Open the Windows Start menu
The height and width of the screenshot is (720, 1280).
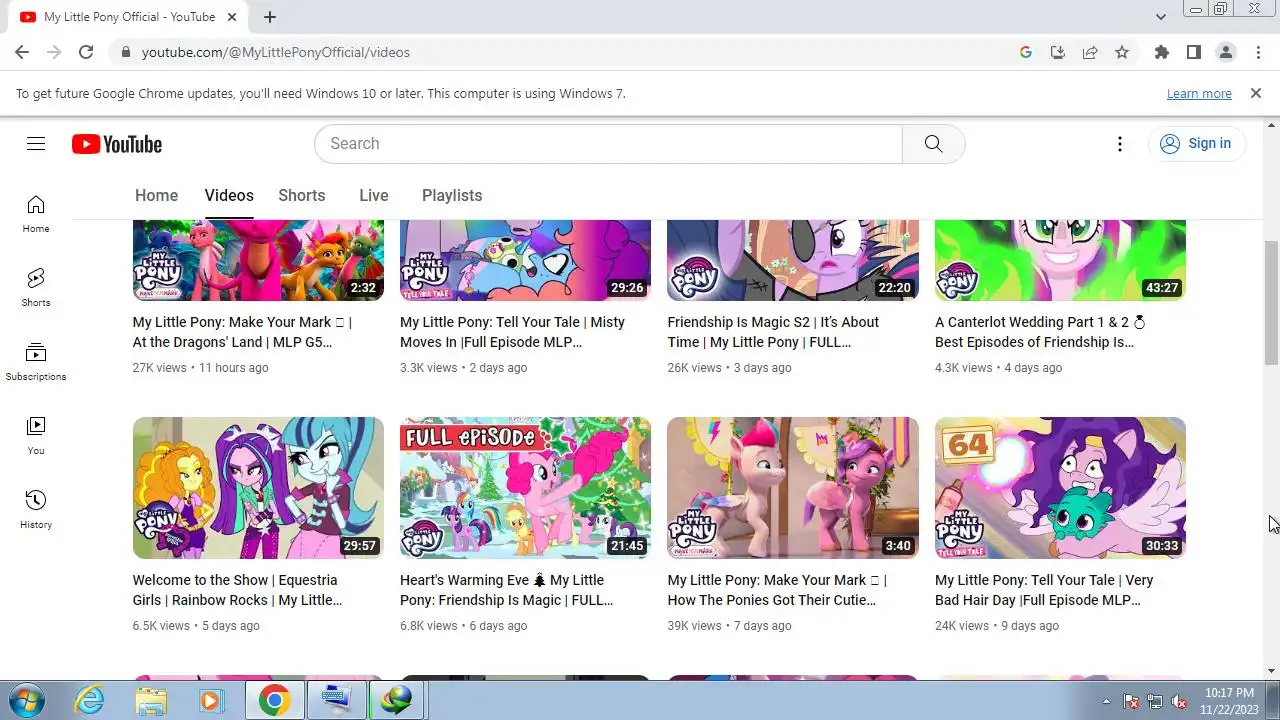pos(27,700)
